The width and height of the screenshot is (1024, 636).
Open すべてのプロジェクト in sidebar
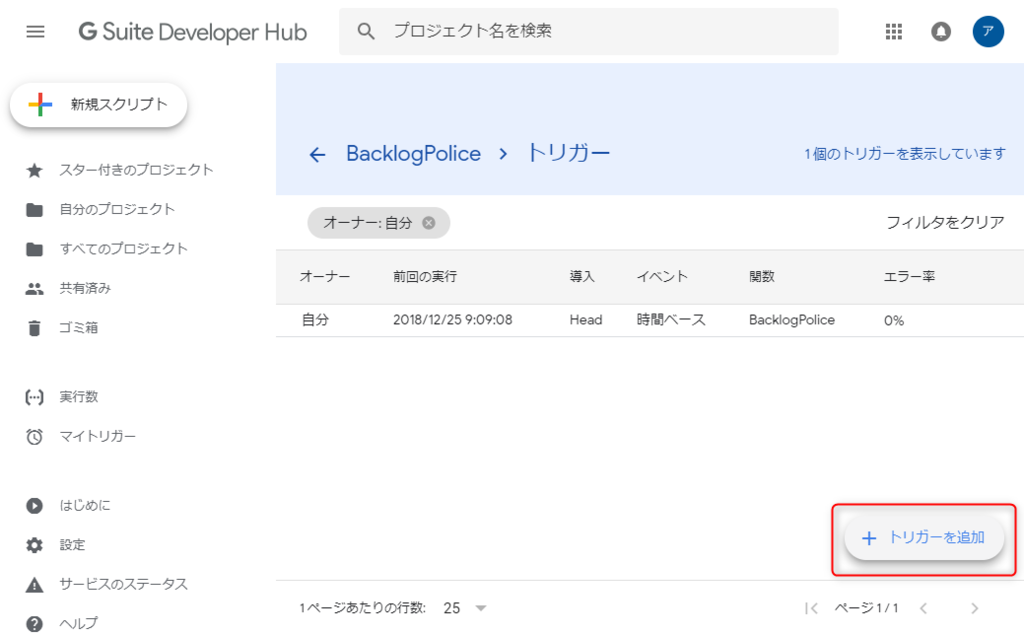123,248
